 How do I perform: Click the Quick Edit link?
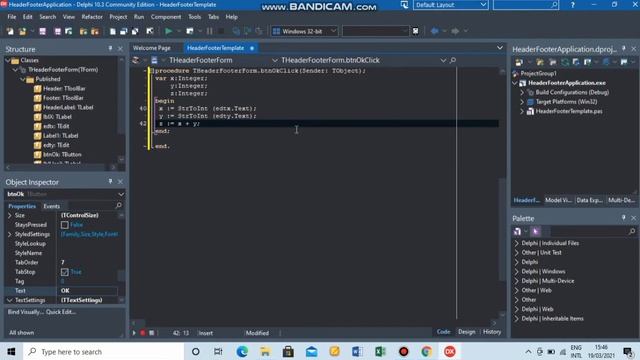tap(61, 312)
